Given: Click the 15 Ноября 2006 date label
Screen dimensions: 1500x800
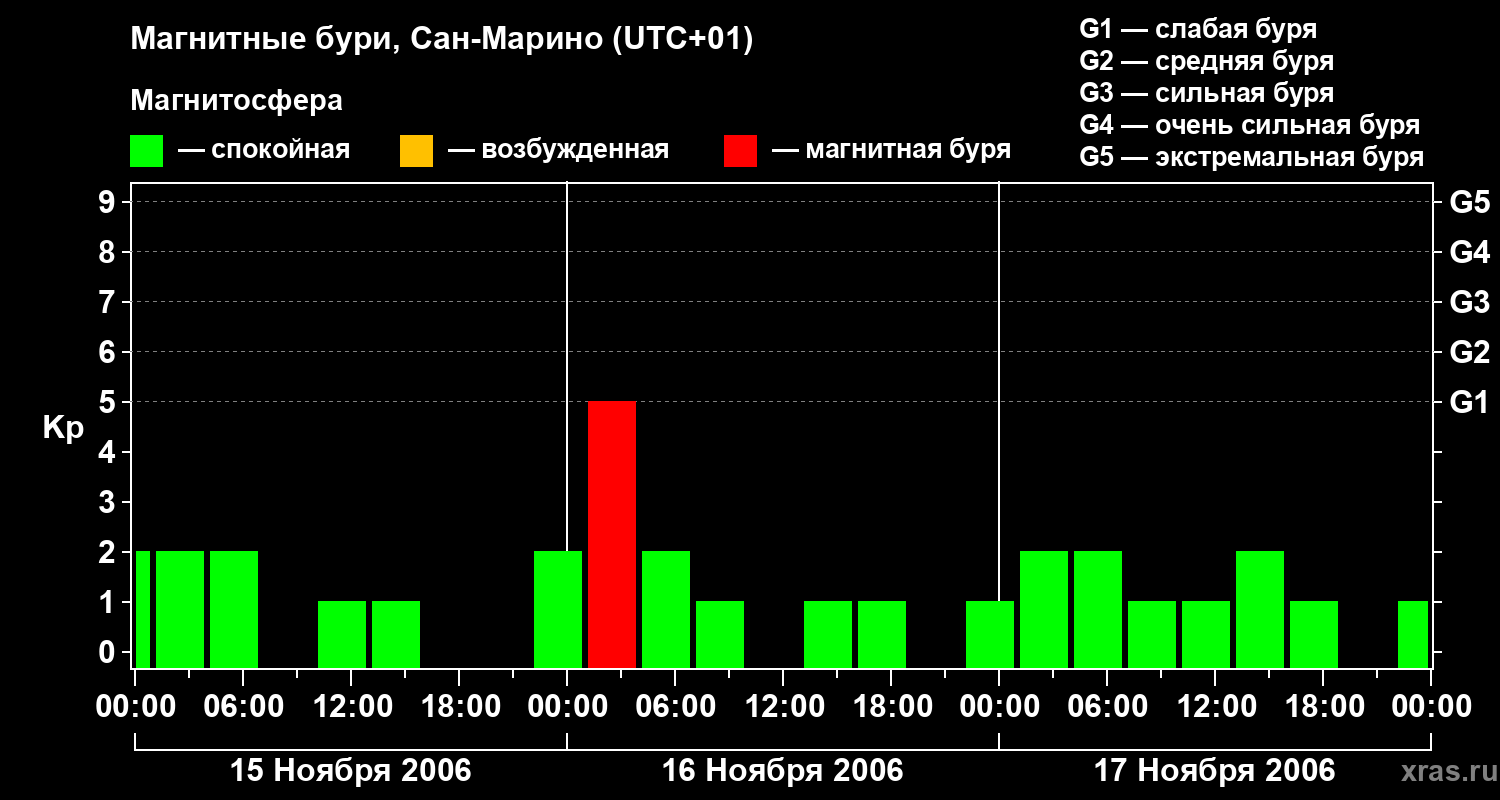Looking at the screenshot, I should point(351,770).
